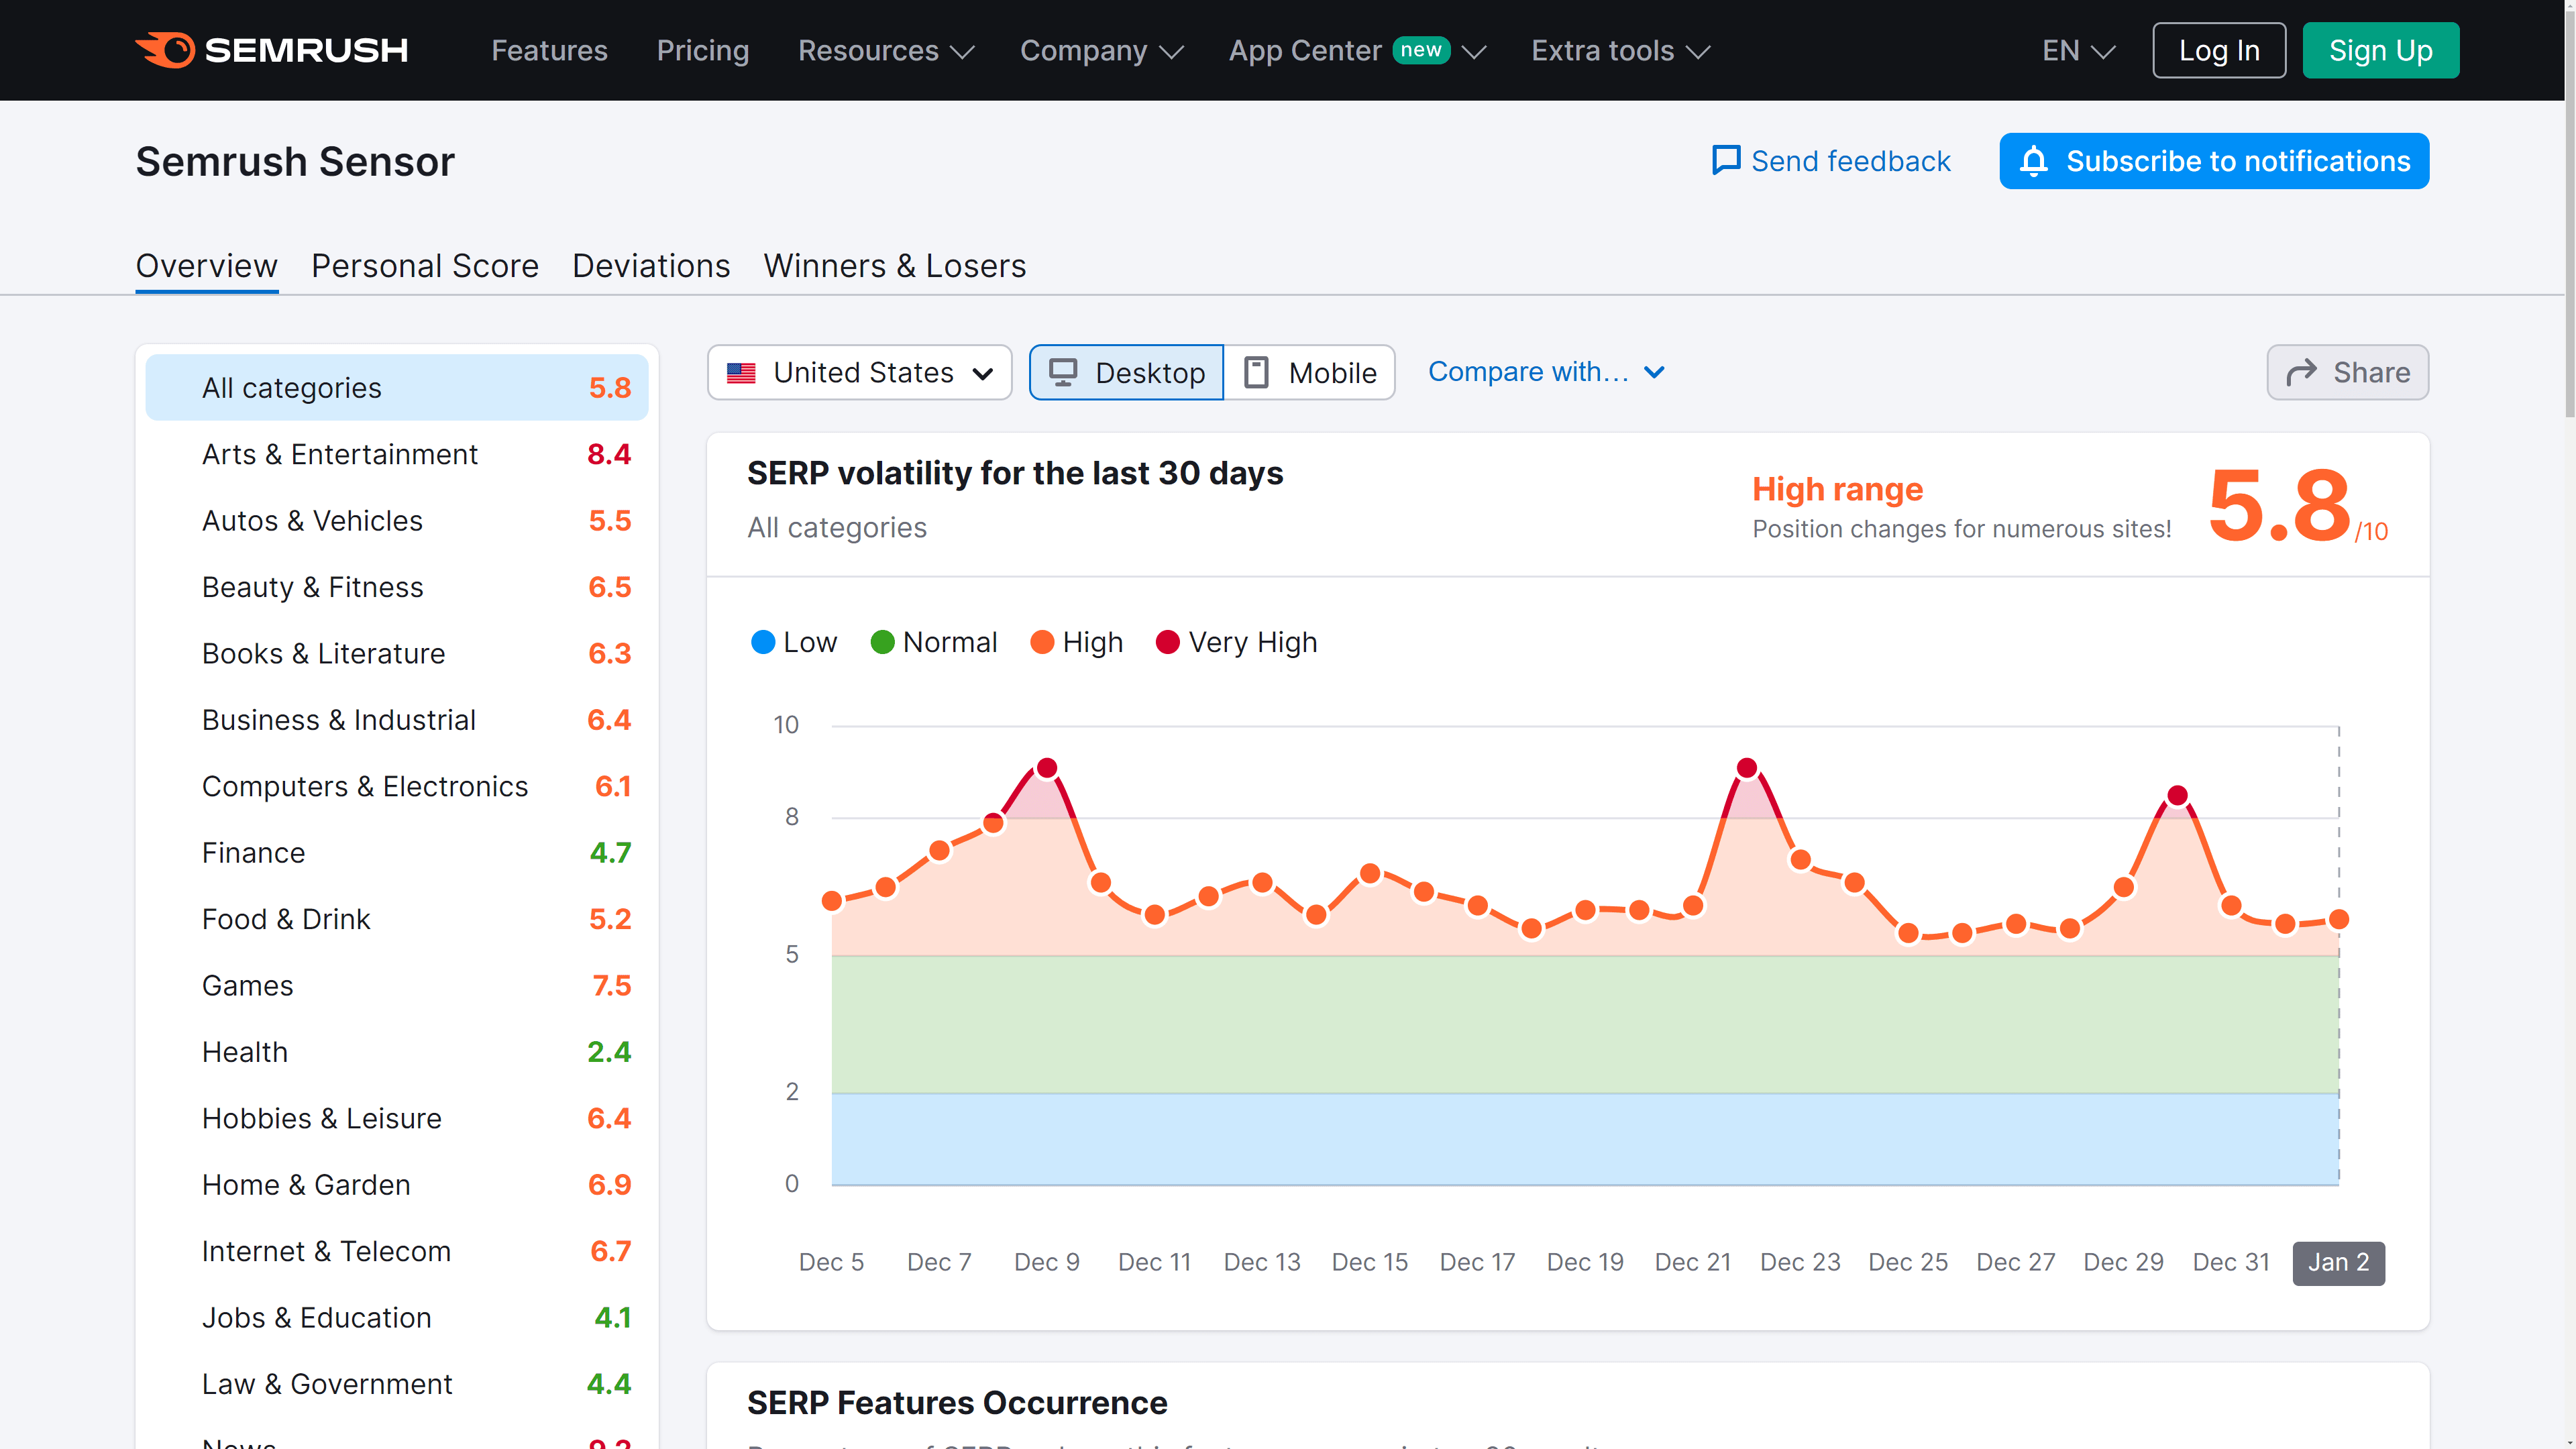Open the United States country dropdown
The width and height of the screenshot is (2576, 1449).
[860, 373]
